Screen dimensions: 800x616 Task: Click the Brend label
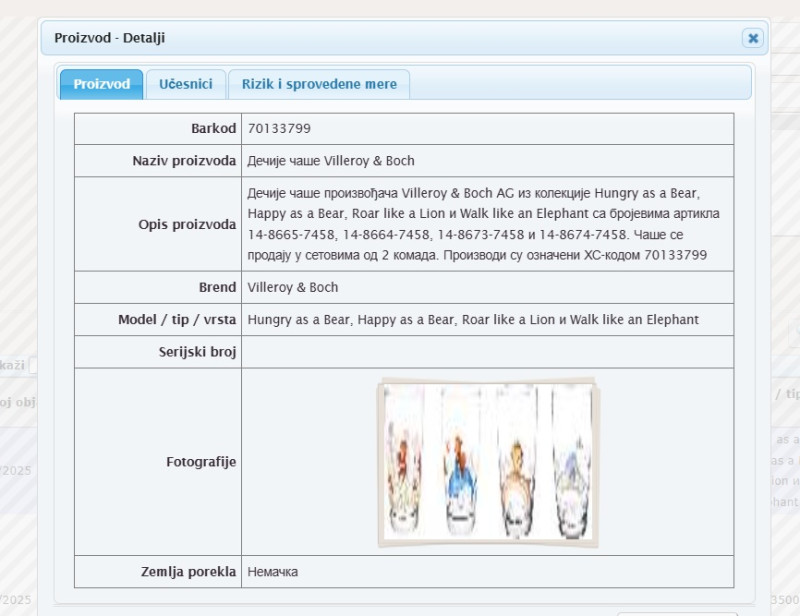(x=217, y=287)
